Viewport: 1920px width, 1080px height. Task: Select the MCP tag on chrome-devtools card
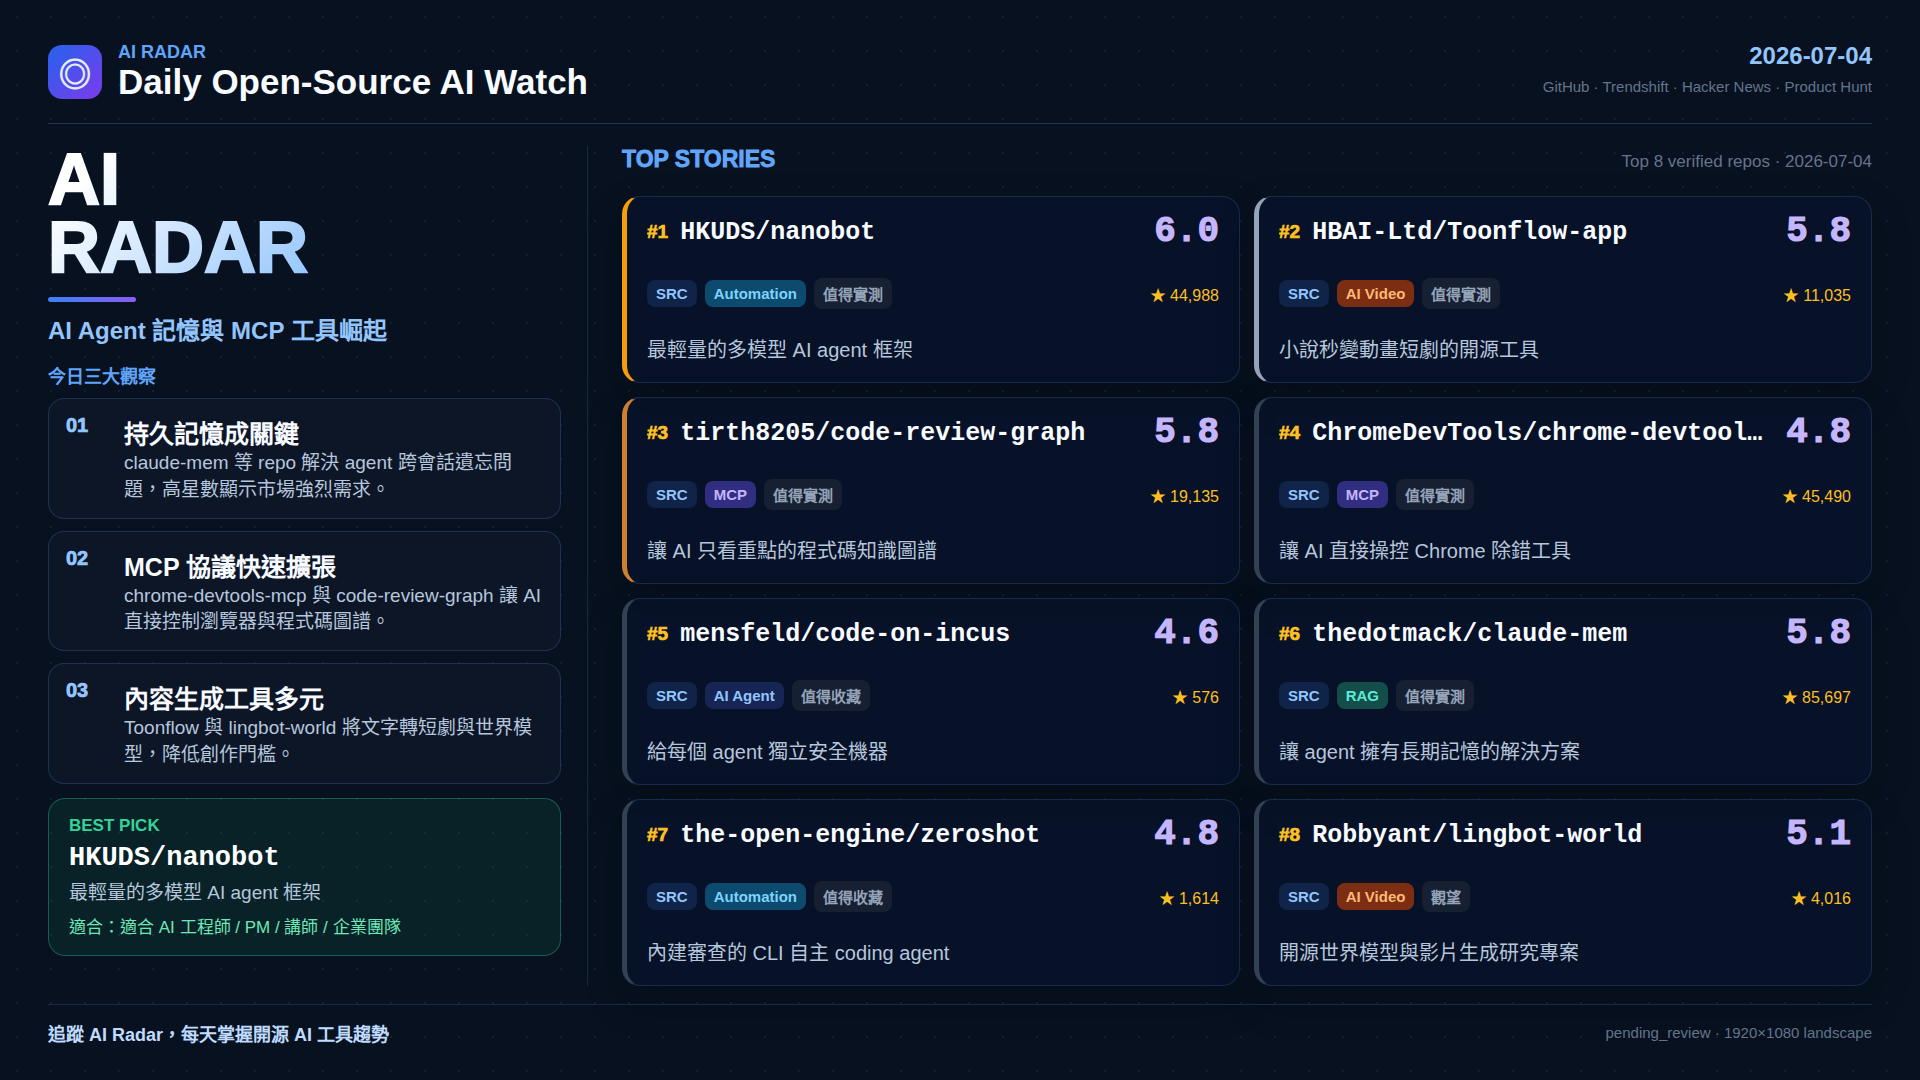point(1361,495)
